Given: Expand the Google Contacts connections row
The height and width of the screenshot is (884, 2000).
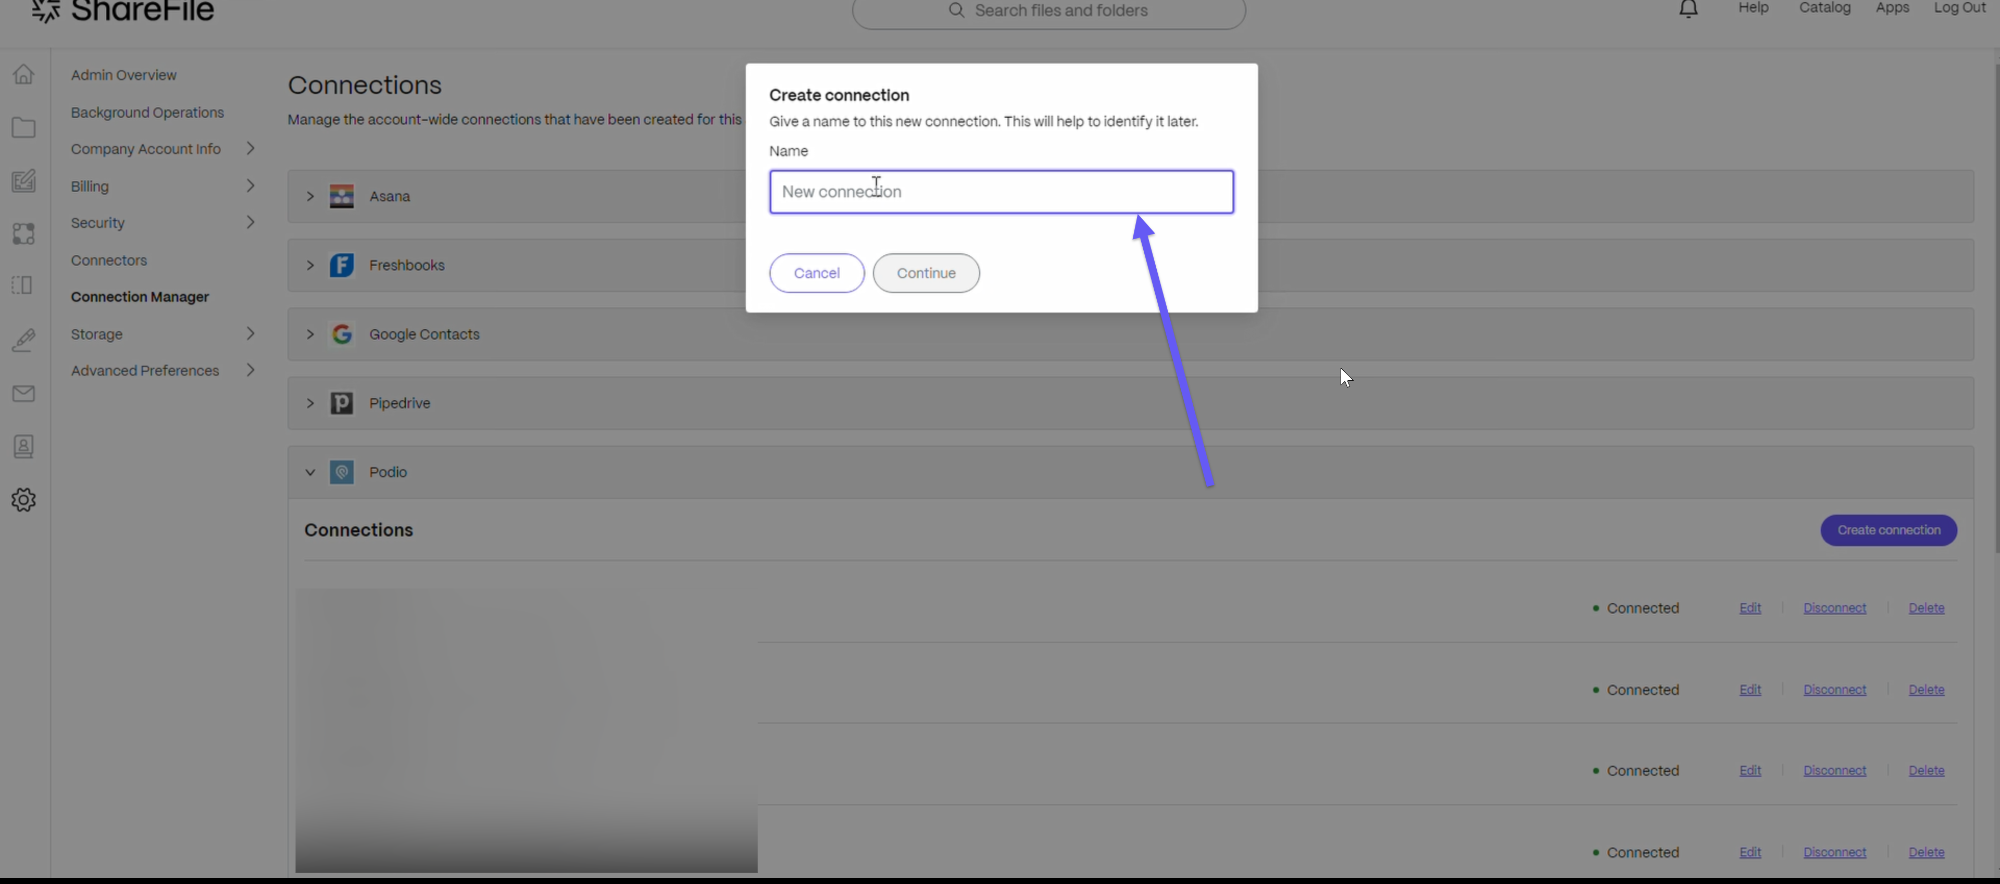Looking at the screenshot, I should point(310,334).
